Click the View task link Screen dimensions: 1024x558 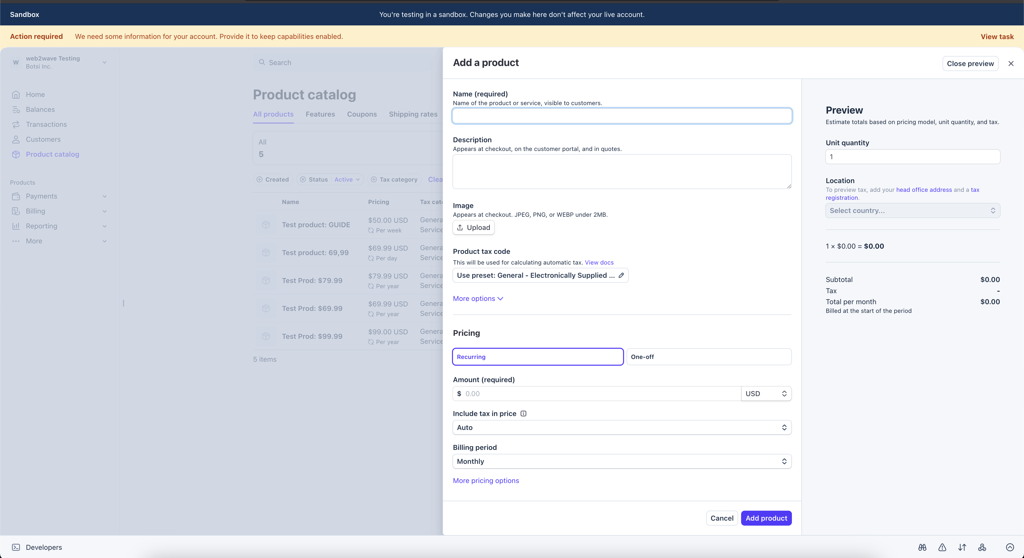click(x=997, y=37)
